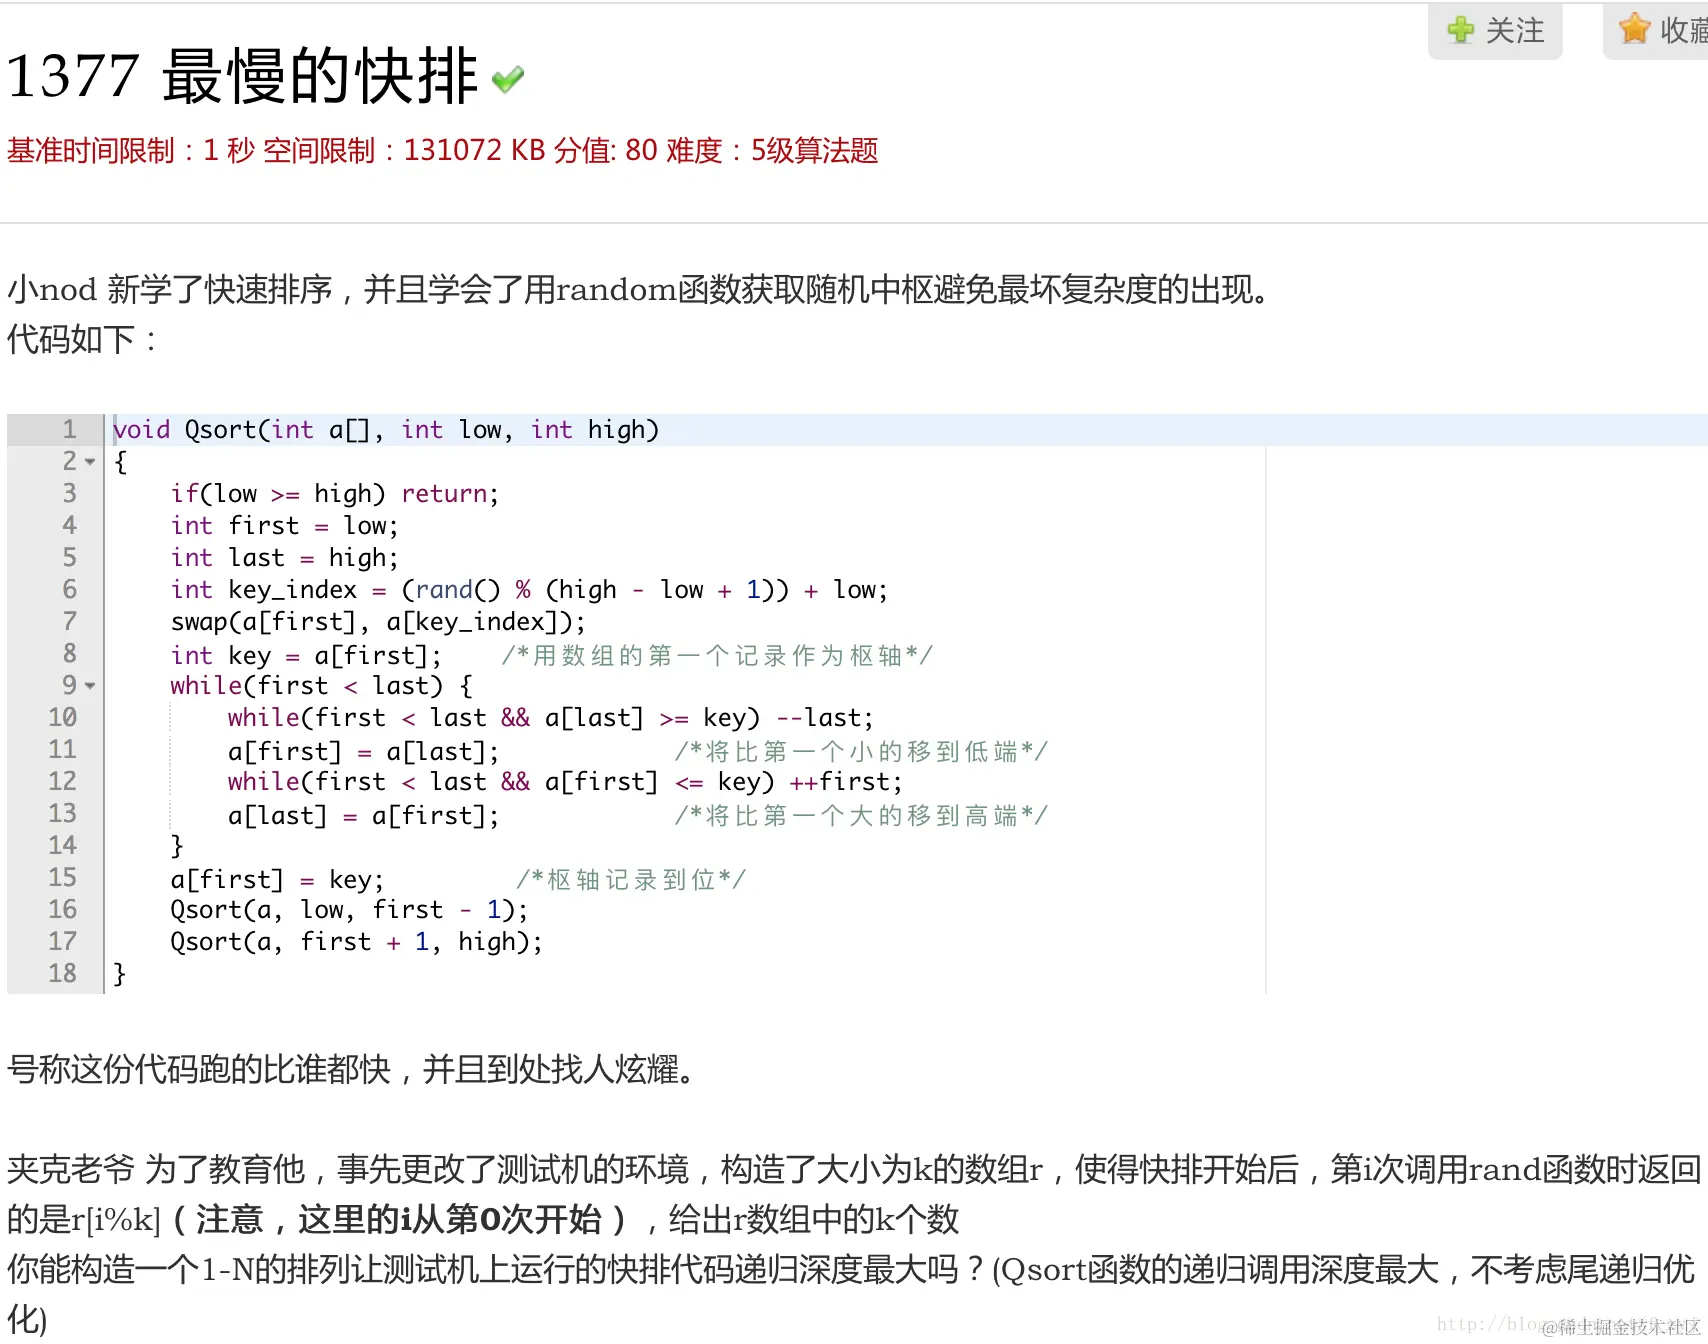Click paragraph starting with '小nod 新学了快速排序'

(x=640, y=290)
